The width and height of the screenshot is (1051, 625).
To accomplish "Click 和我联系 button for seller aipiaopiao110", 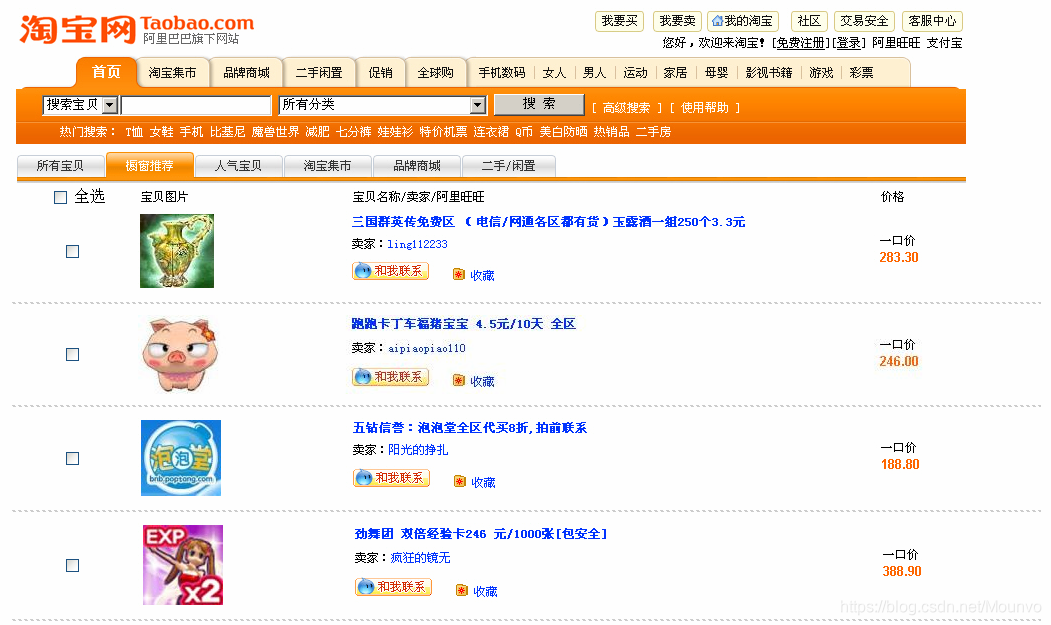I will [390, 377].
